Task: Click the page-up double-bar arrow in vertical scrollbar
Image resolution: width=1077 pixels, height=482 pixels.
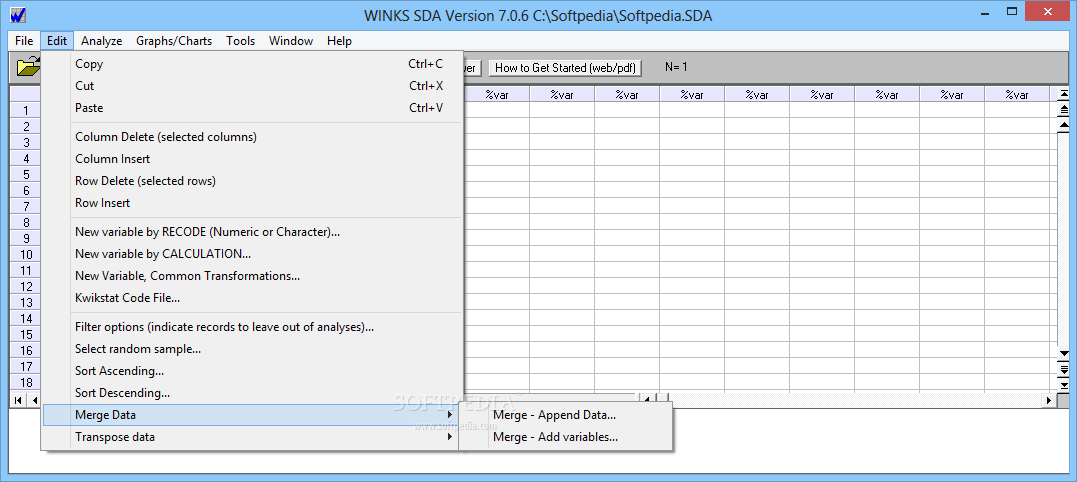Action: click(1064, 109)
